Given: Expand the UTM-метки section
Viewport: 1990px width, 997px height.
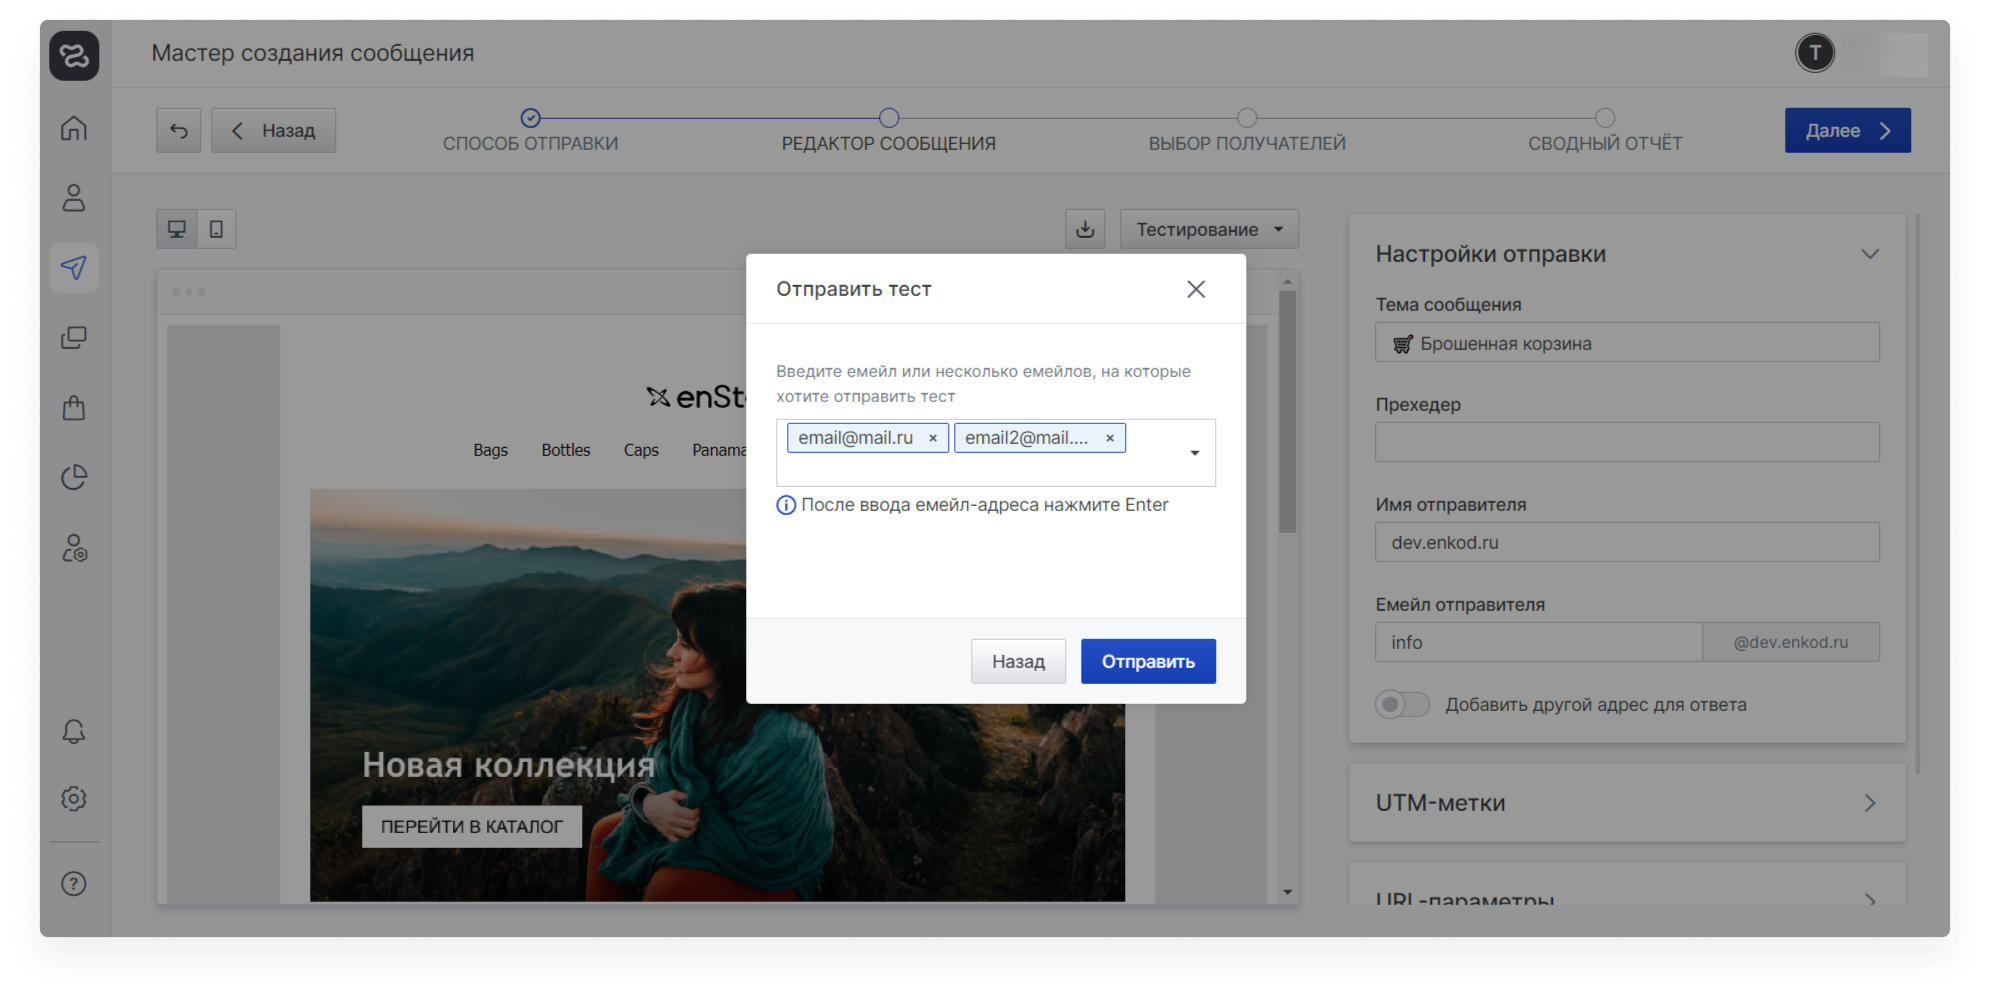Looking at the screenshot, I should click(x=1626, y=803).
